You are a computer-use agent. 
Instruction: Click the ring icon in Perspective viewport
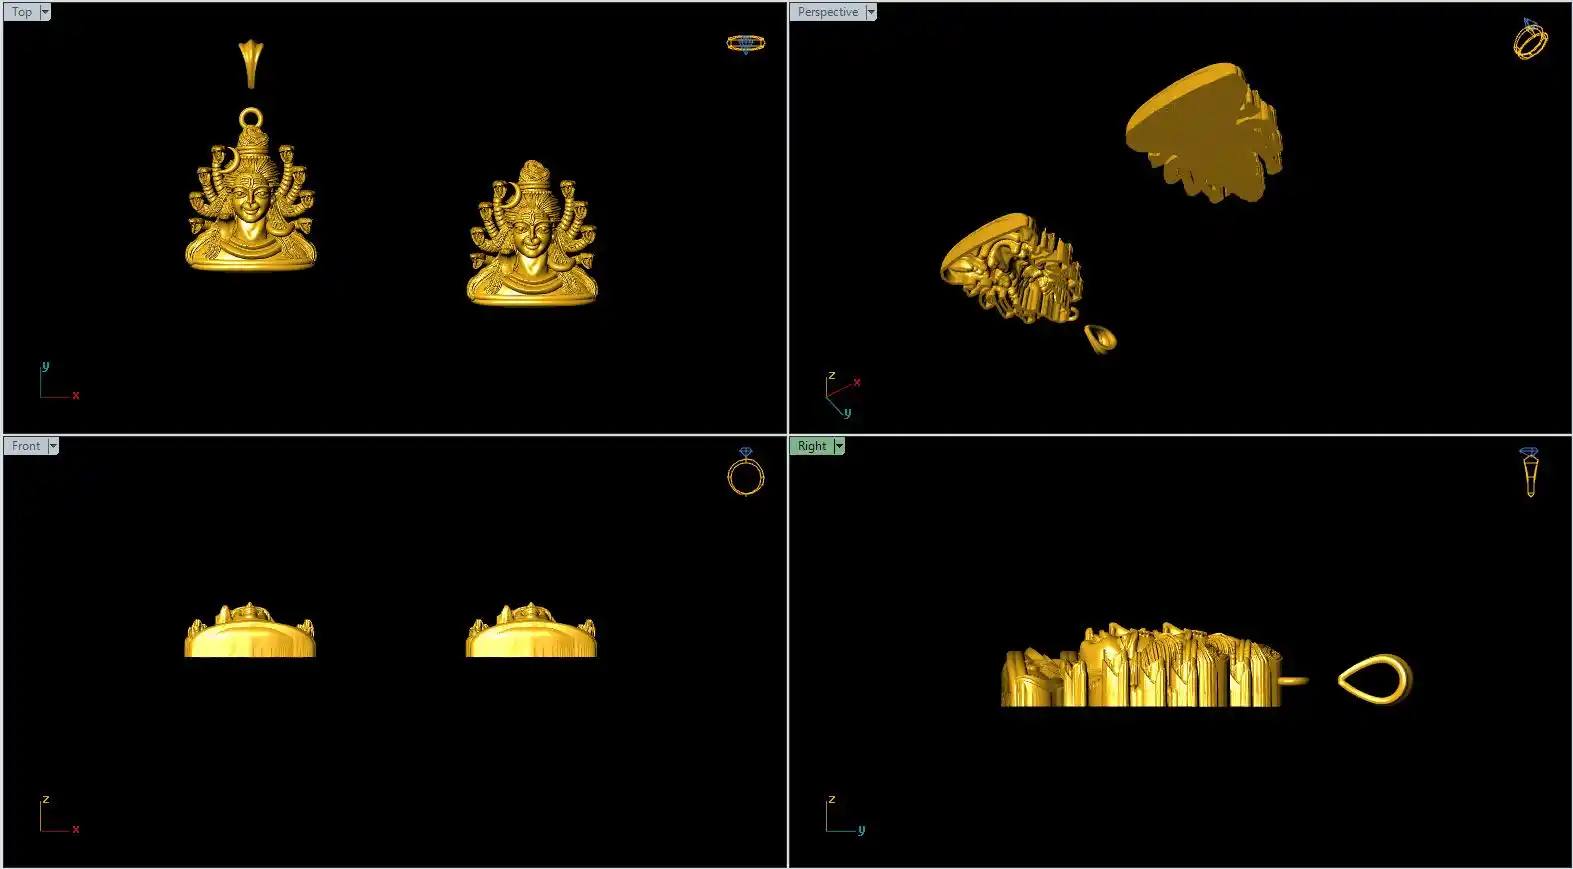coord(1530,40)
